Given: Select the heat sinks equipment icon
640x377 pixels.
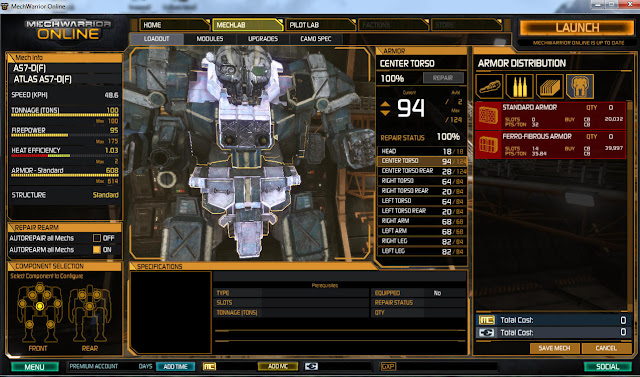Looking at the screenshot, I should coord(549,86).
